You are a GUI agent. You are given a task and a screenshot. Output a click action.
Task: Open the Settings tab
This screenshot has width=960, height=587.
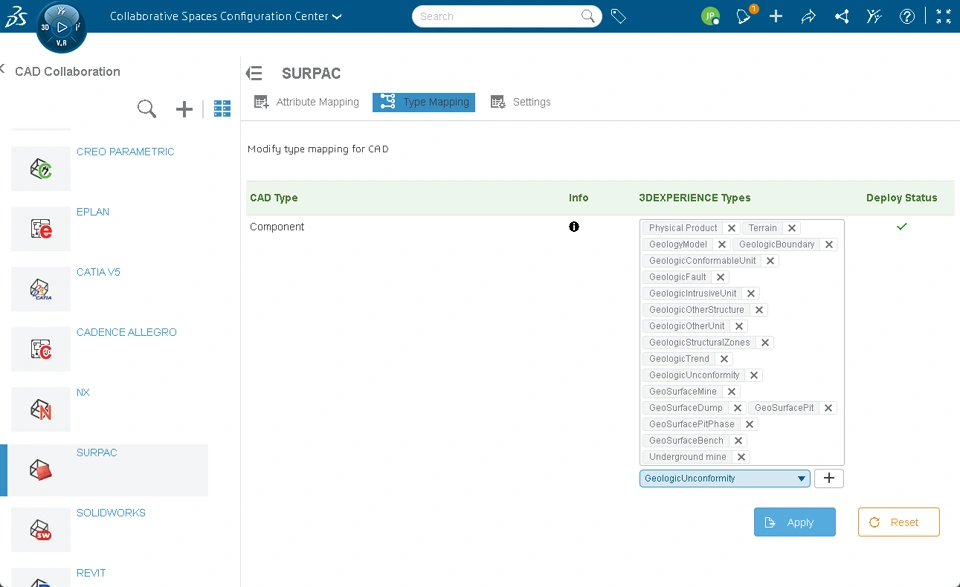pyautogui.click(x=520, y=102)
